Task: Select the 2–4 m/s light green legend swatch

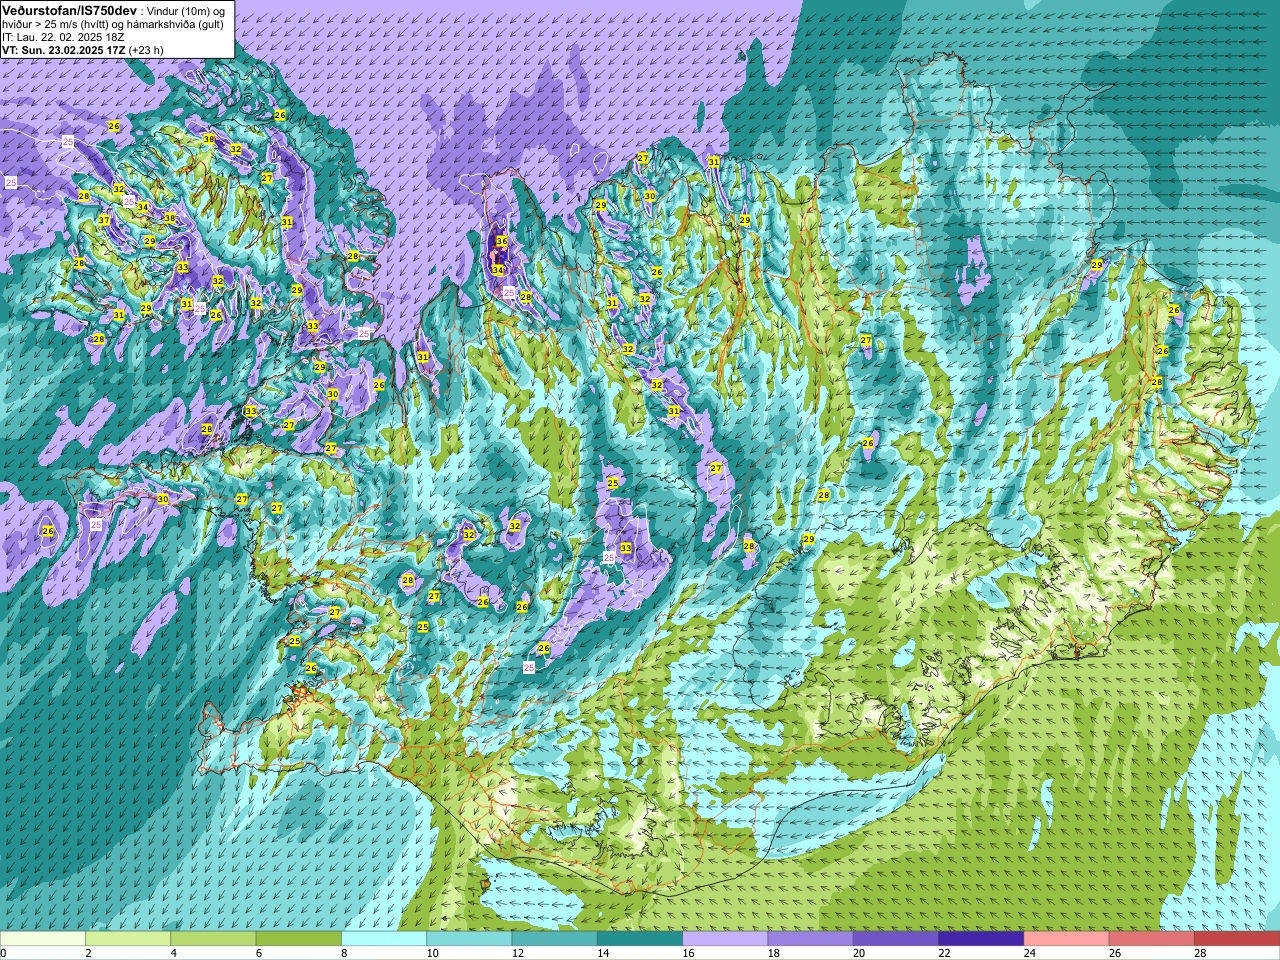Action: point(128,939)
